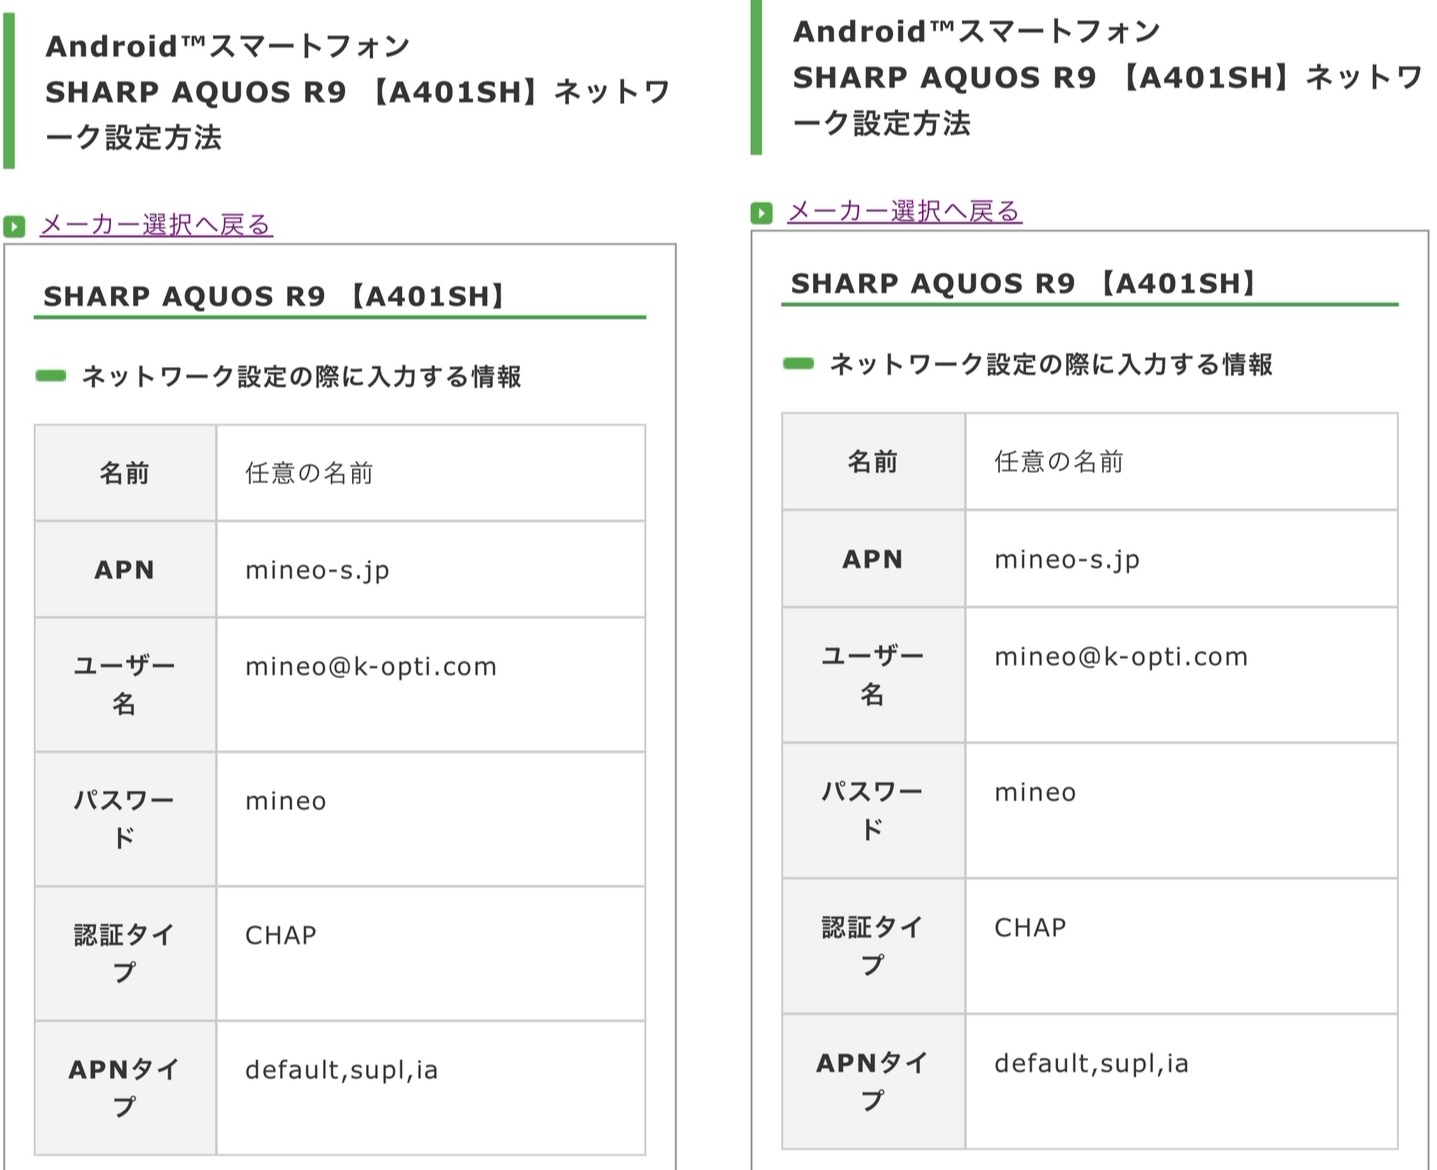Click default,supl,ia APN type in left table
The width and height of the screenshot is (1437, 1170).
click(x=341, y=1070)
